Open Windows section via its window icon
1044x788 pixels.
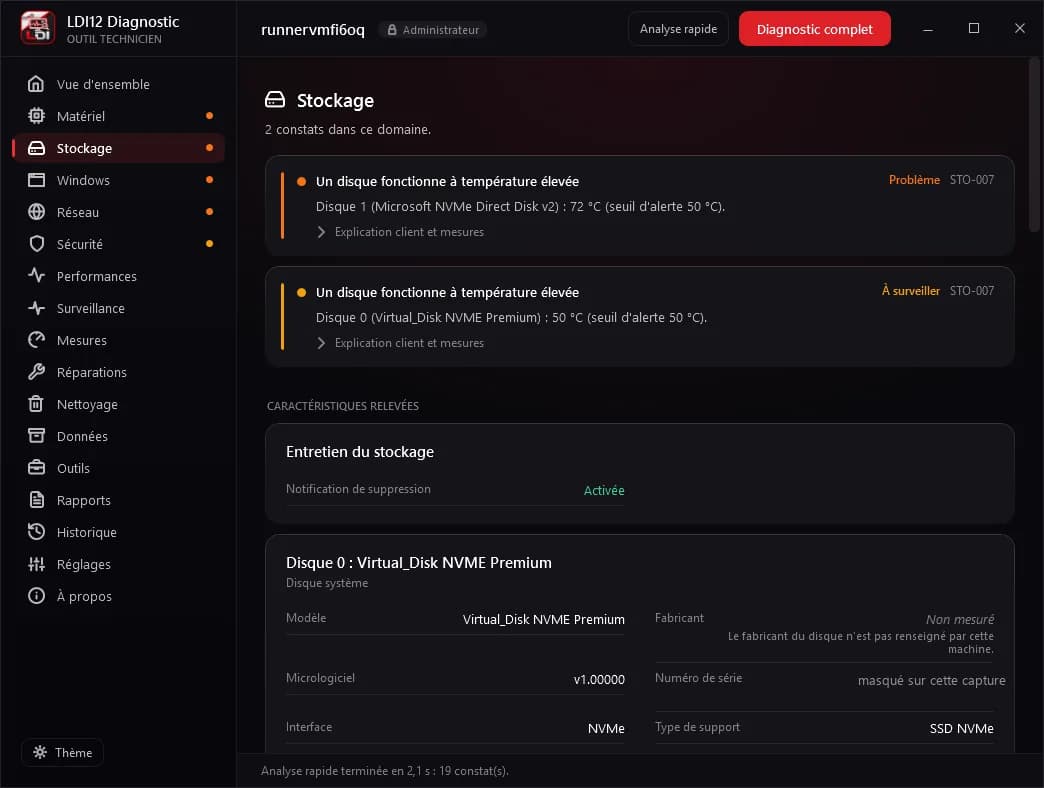point(37,180)
